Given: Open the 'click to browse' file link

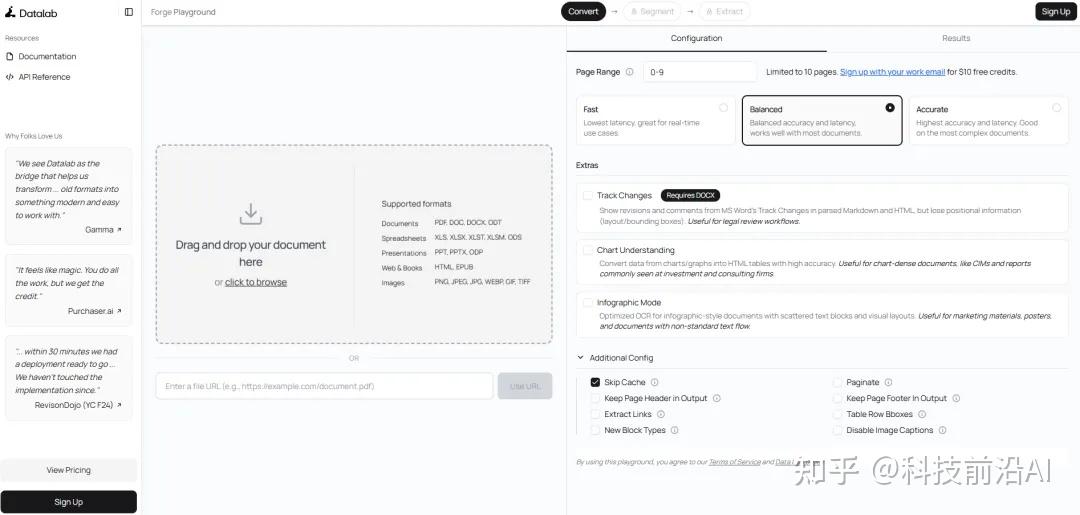Looking at the screenshot, I should coord(256,282).
